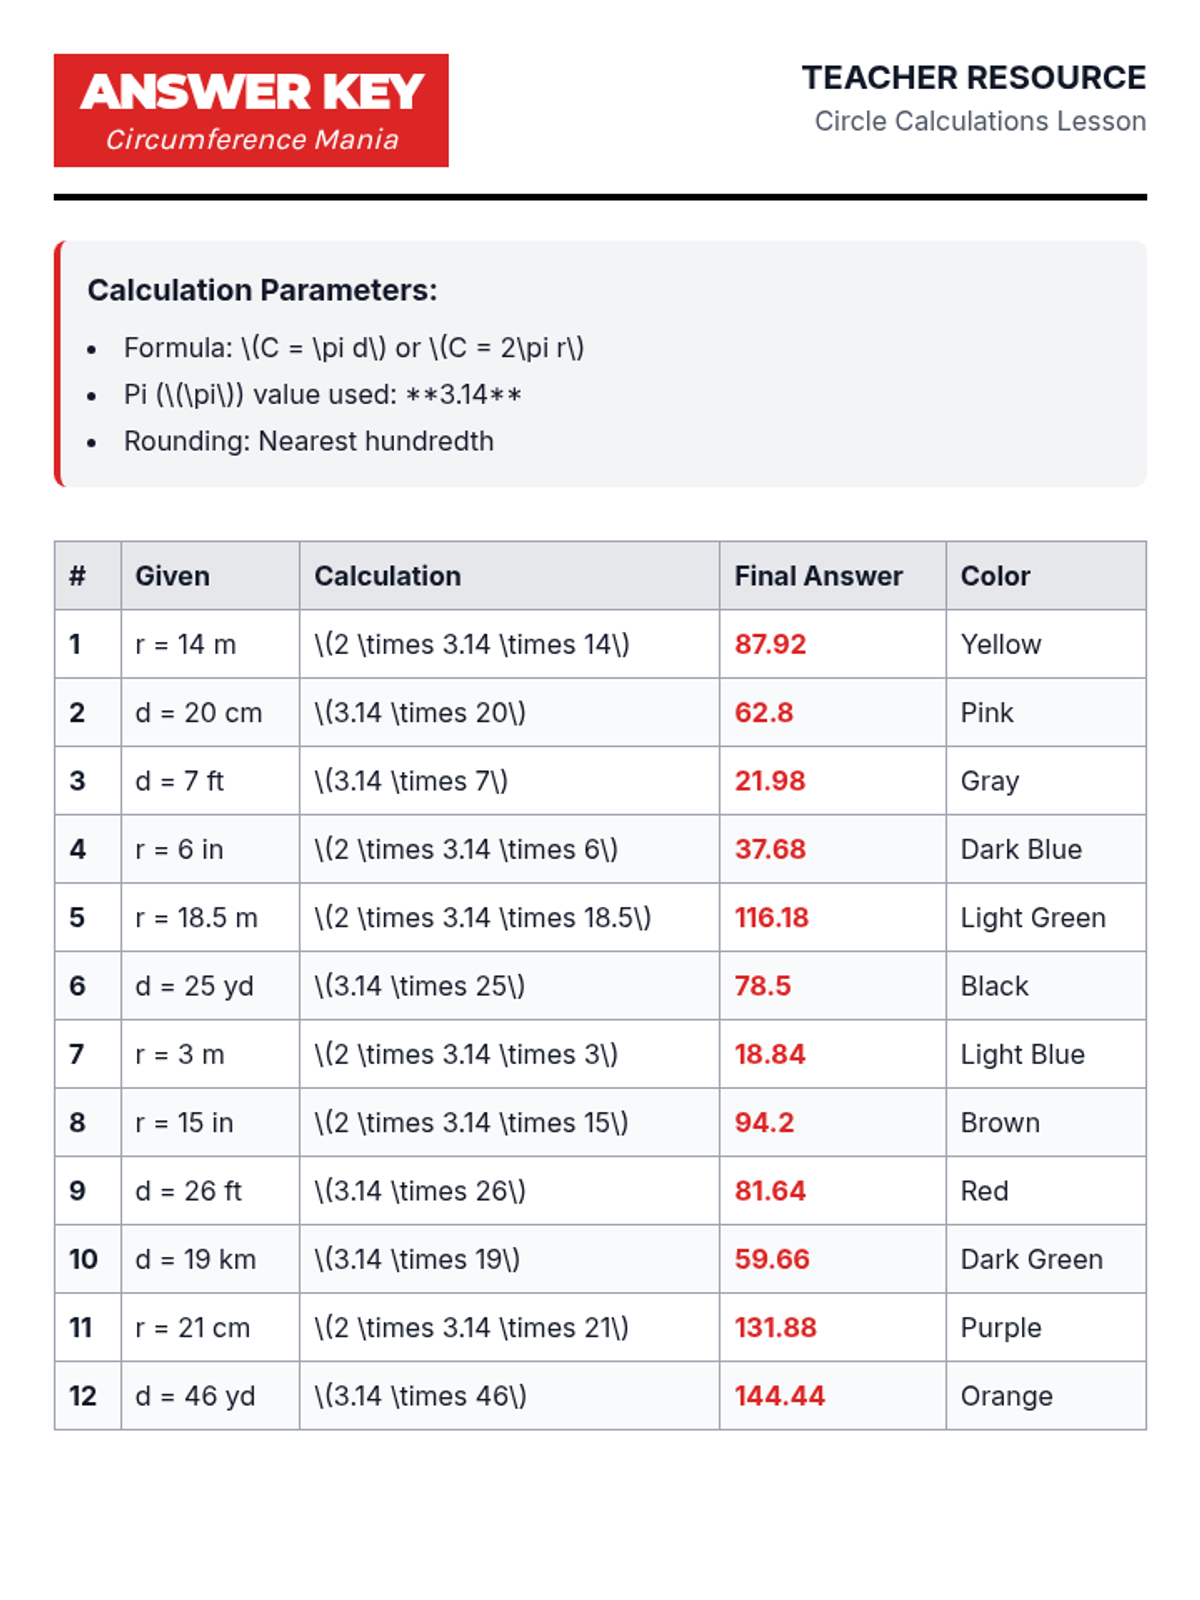Select the Light Green color cell
Viewport: 1200px width, 1600px height.
[x=1046, y=918]
